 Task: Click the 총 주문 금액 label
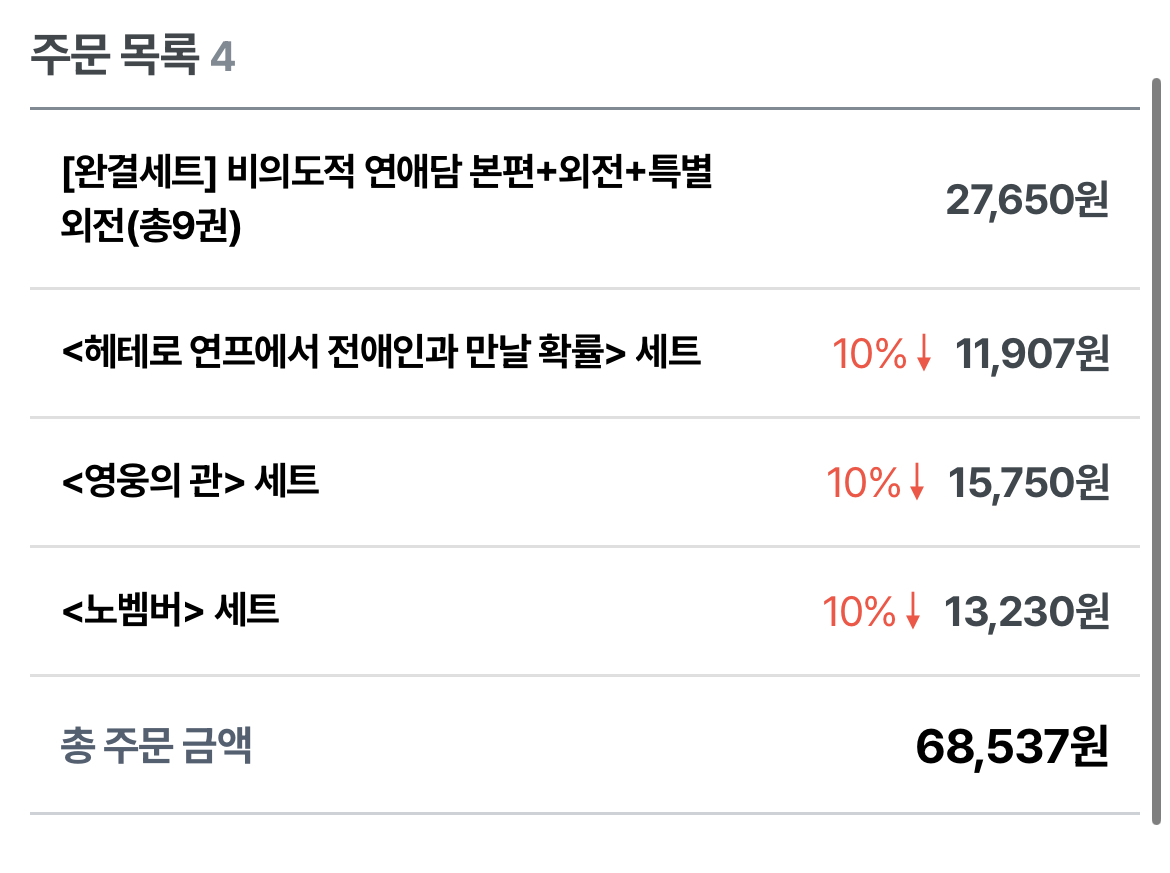point(156,745)
